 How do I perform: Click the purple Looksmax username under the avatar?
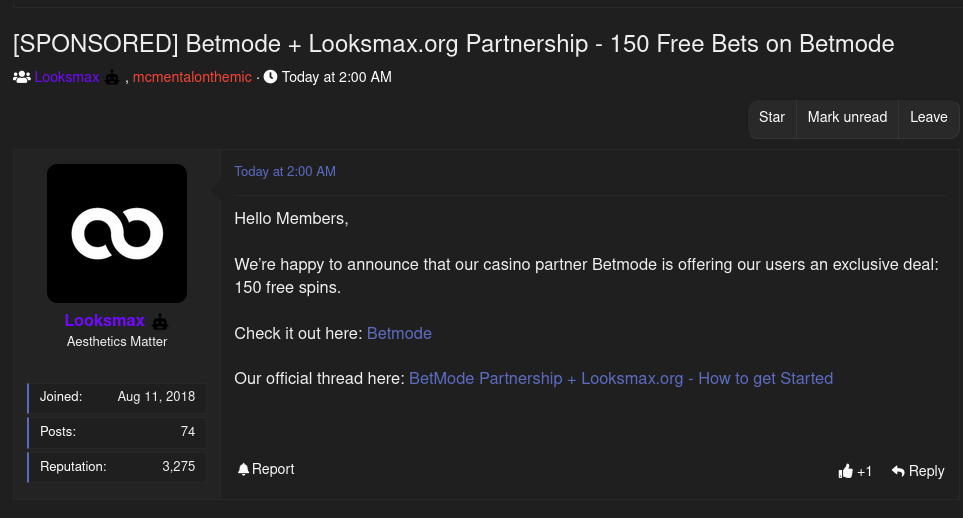click(105, 321)
